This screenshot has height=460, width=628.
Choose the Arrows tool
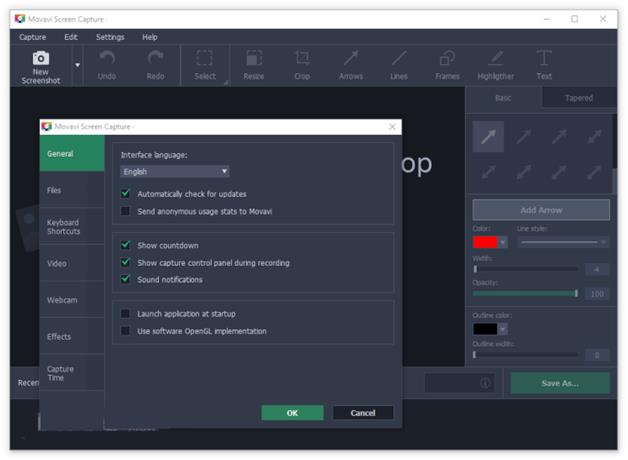pyautogui.click(x=351, y=65)
